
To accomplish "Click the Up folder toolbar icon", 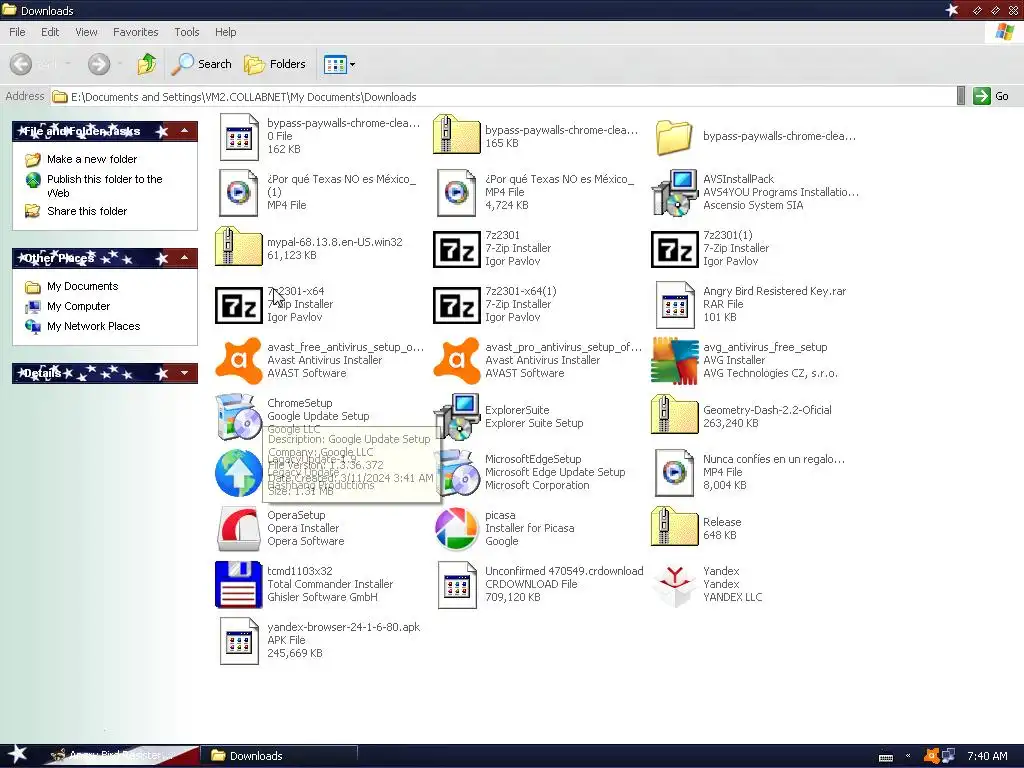I will click(147, 64).
